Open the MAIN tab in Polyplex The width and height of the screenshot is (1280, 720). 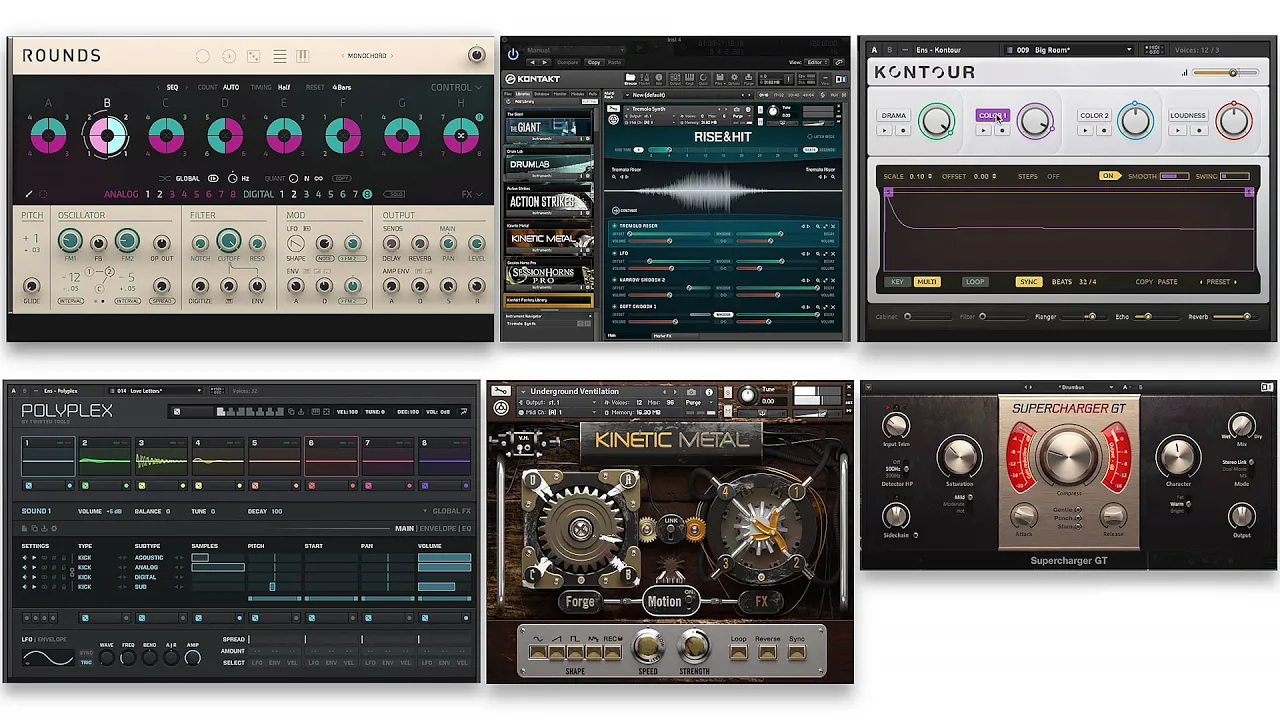pos(404,528)
